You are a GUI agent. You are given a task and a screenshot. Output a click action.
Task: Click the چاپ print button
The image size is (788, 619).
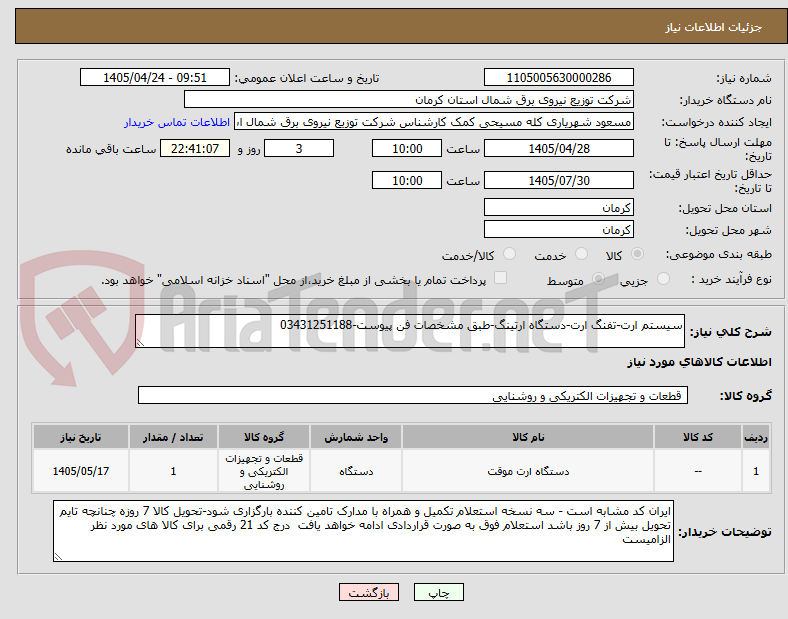(439, 592)
